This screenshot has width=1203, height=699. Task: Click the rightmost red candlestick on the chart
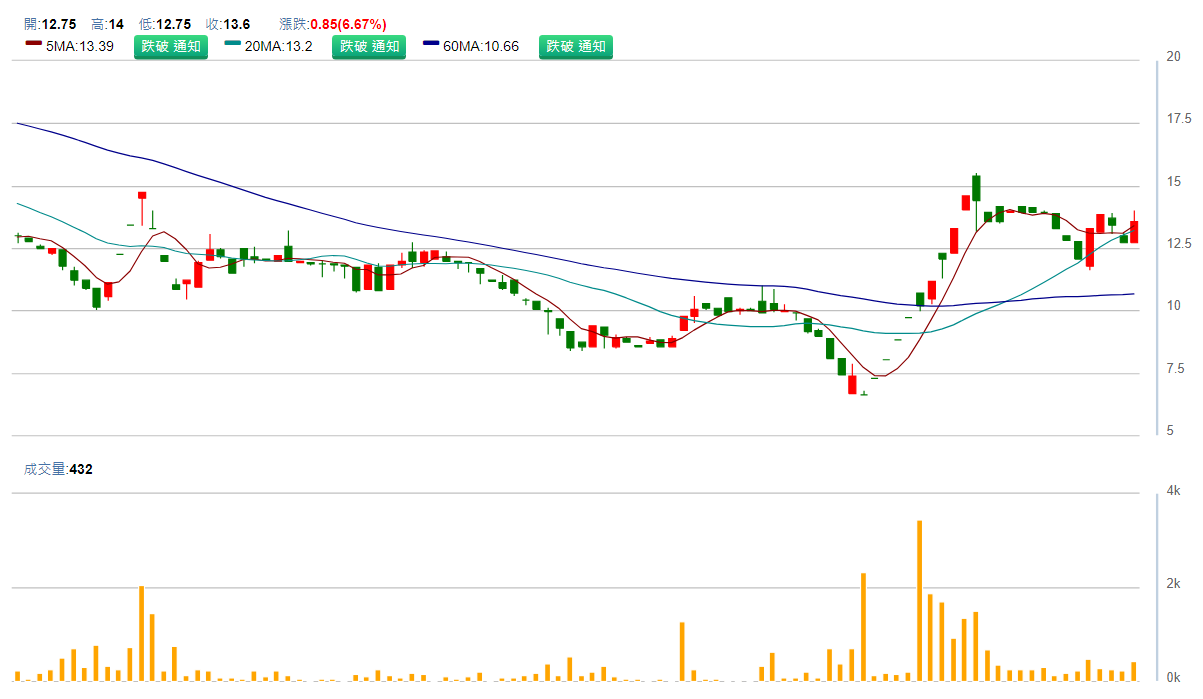(x=1134, y=231)
